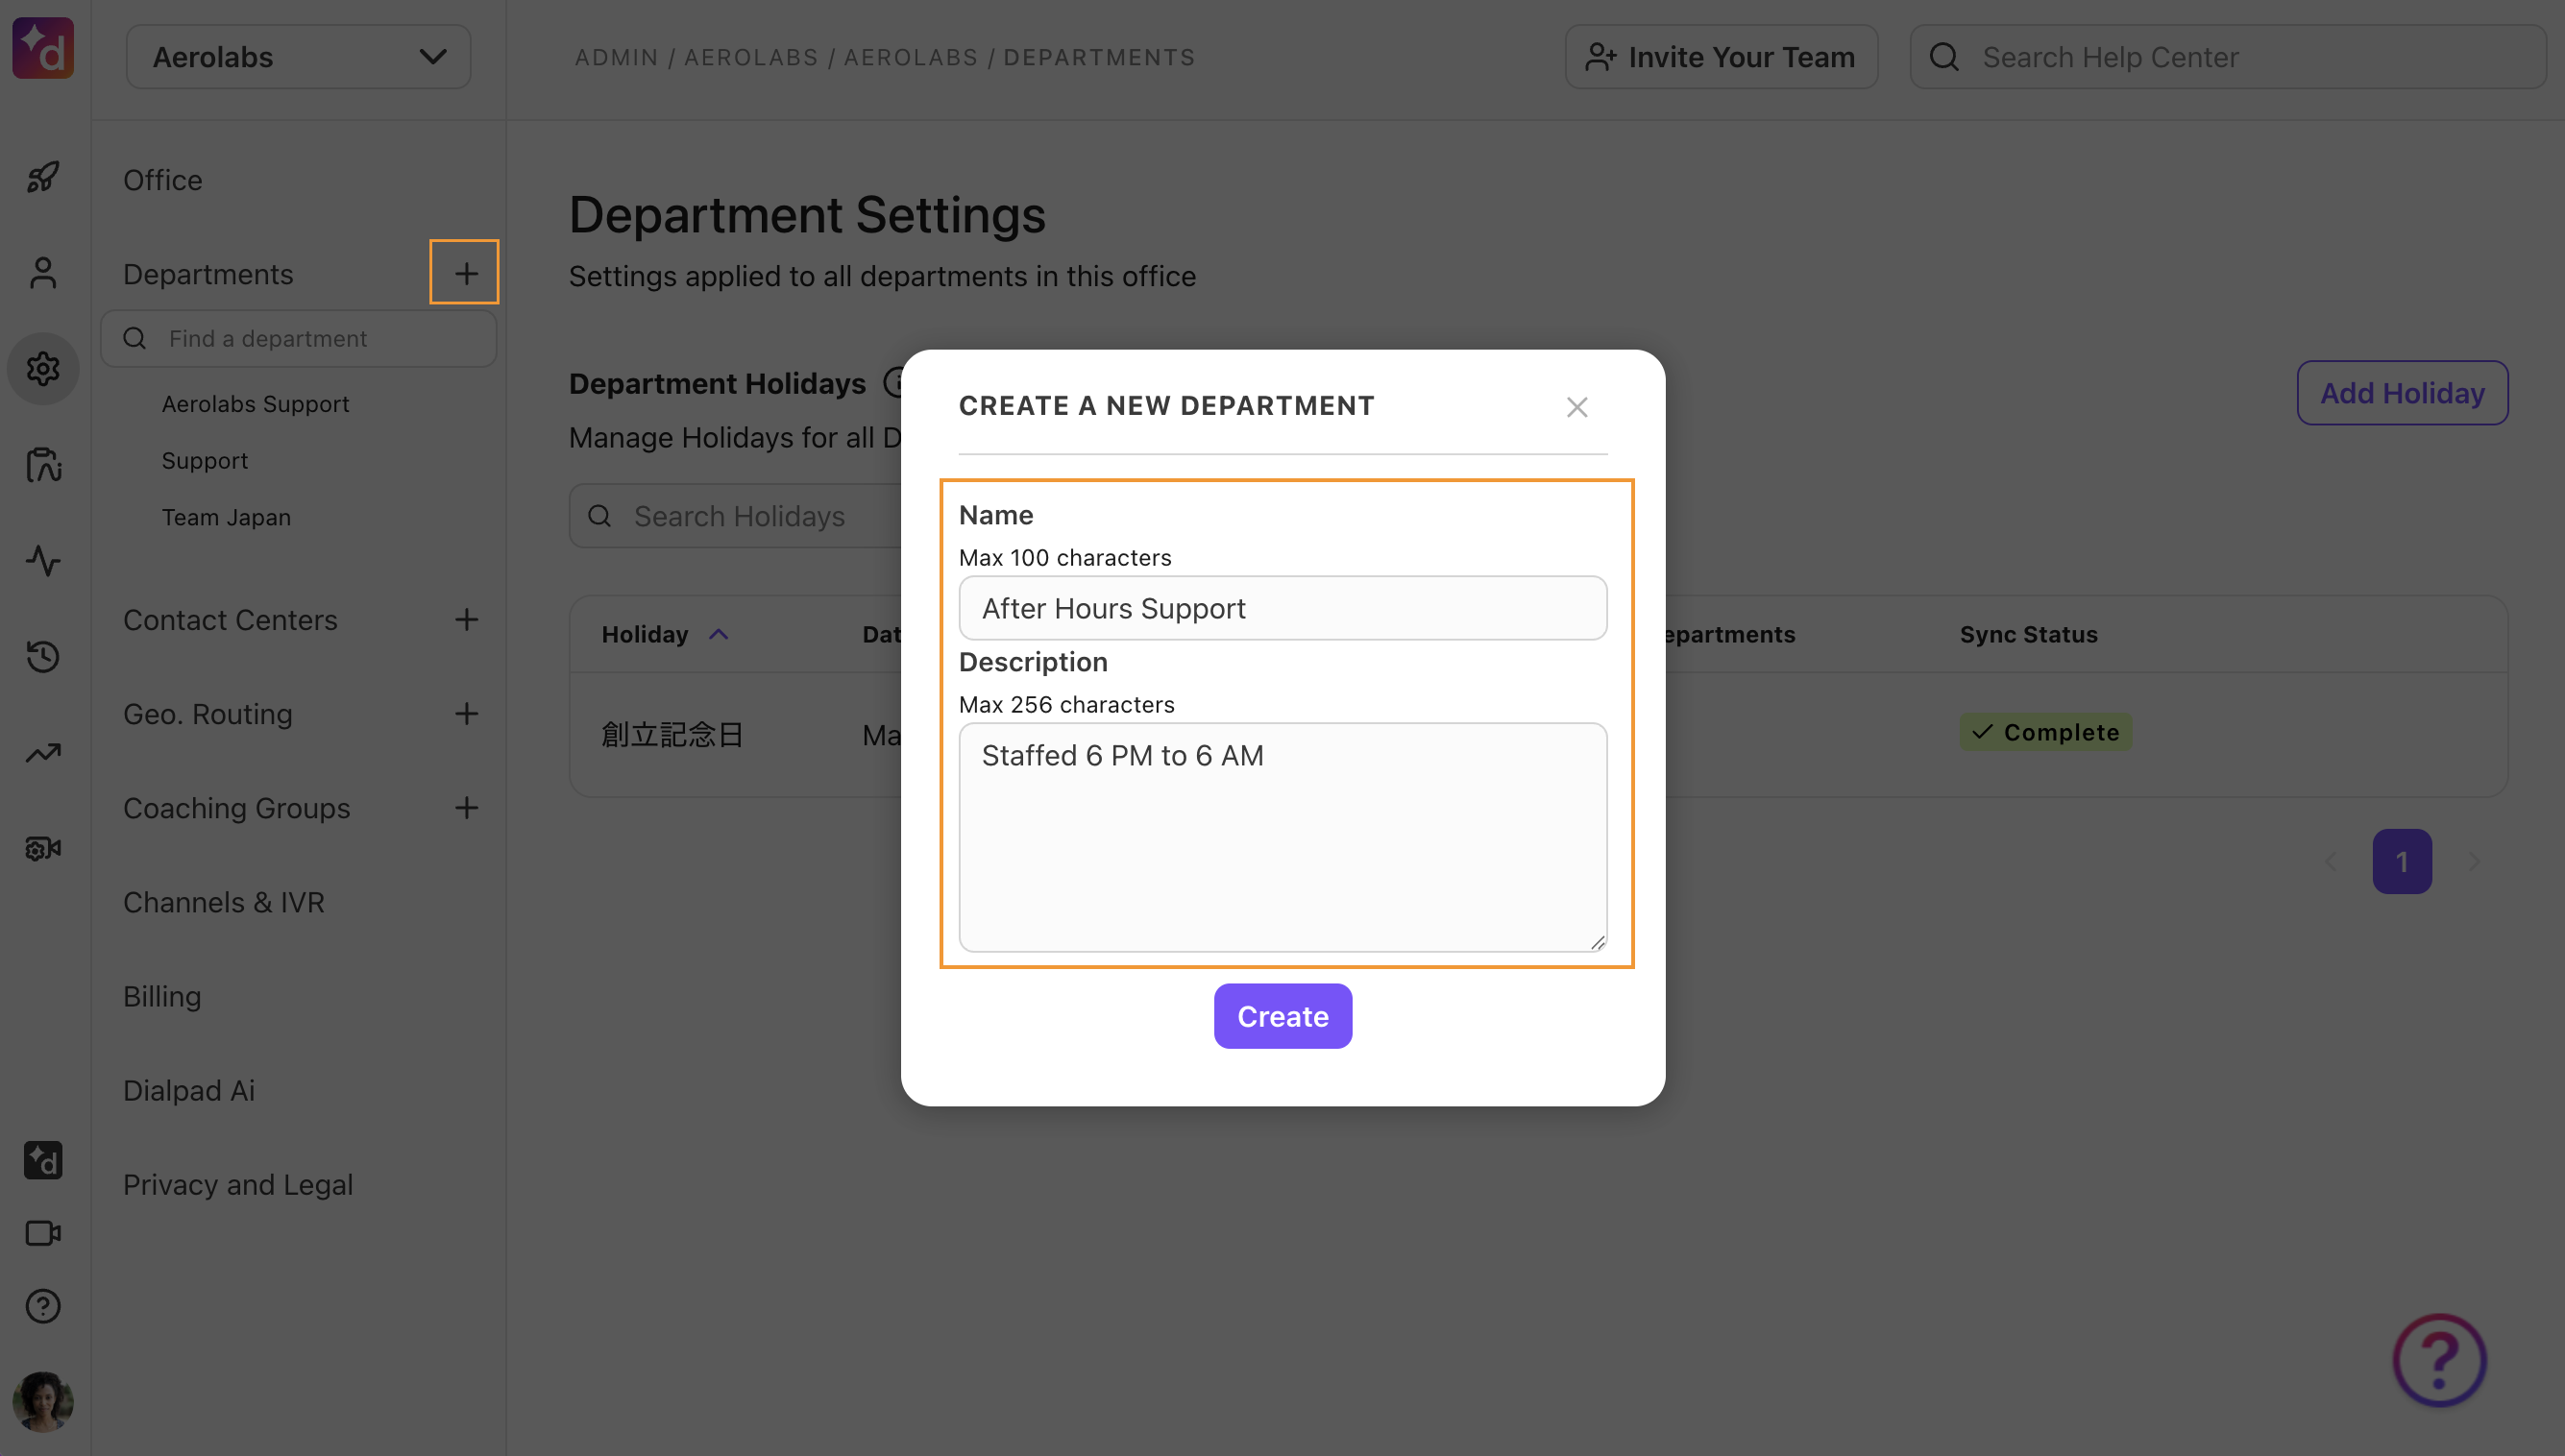This screenshot has height=1456, width=2565.
Task: Go to previous page arrow
Action: click(x=2331, y=861)
